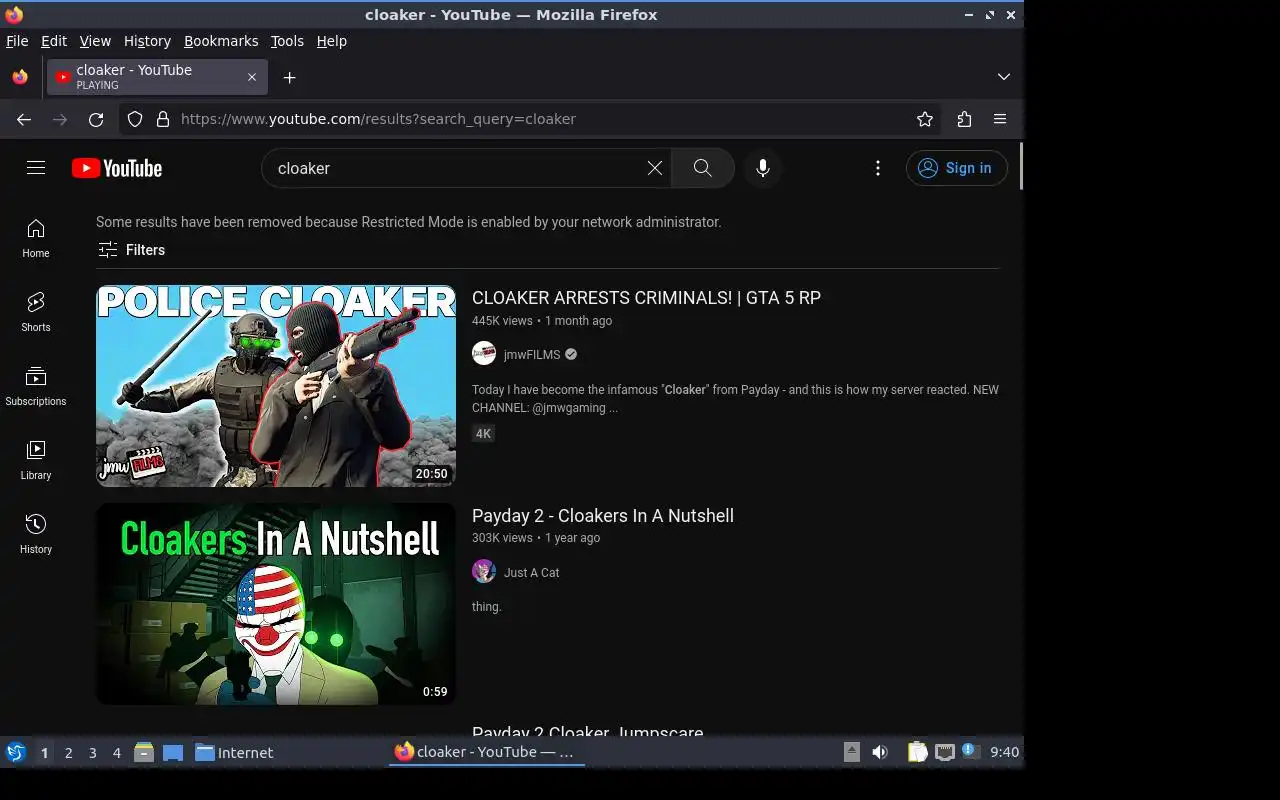Viewport: 1280px width, 800px height.
Task: Go back with browser back arrow
Action: 24,119
